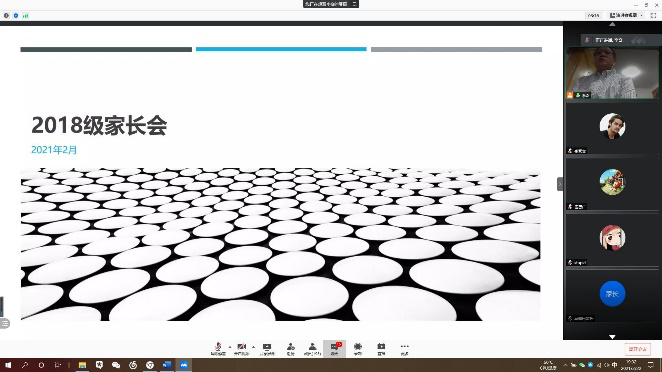Start screen sharing from the toolbar

[267, 349]
